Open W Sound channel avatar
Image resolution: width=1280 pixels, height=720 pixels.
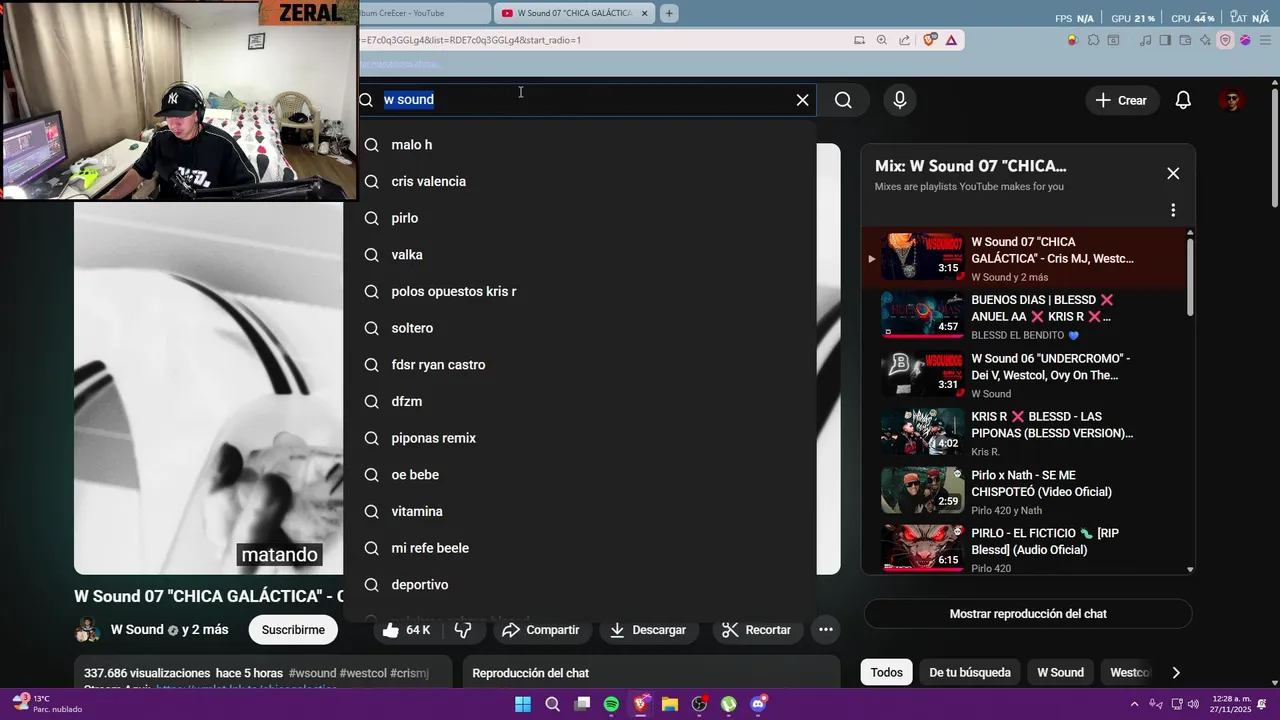(88, 630)
